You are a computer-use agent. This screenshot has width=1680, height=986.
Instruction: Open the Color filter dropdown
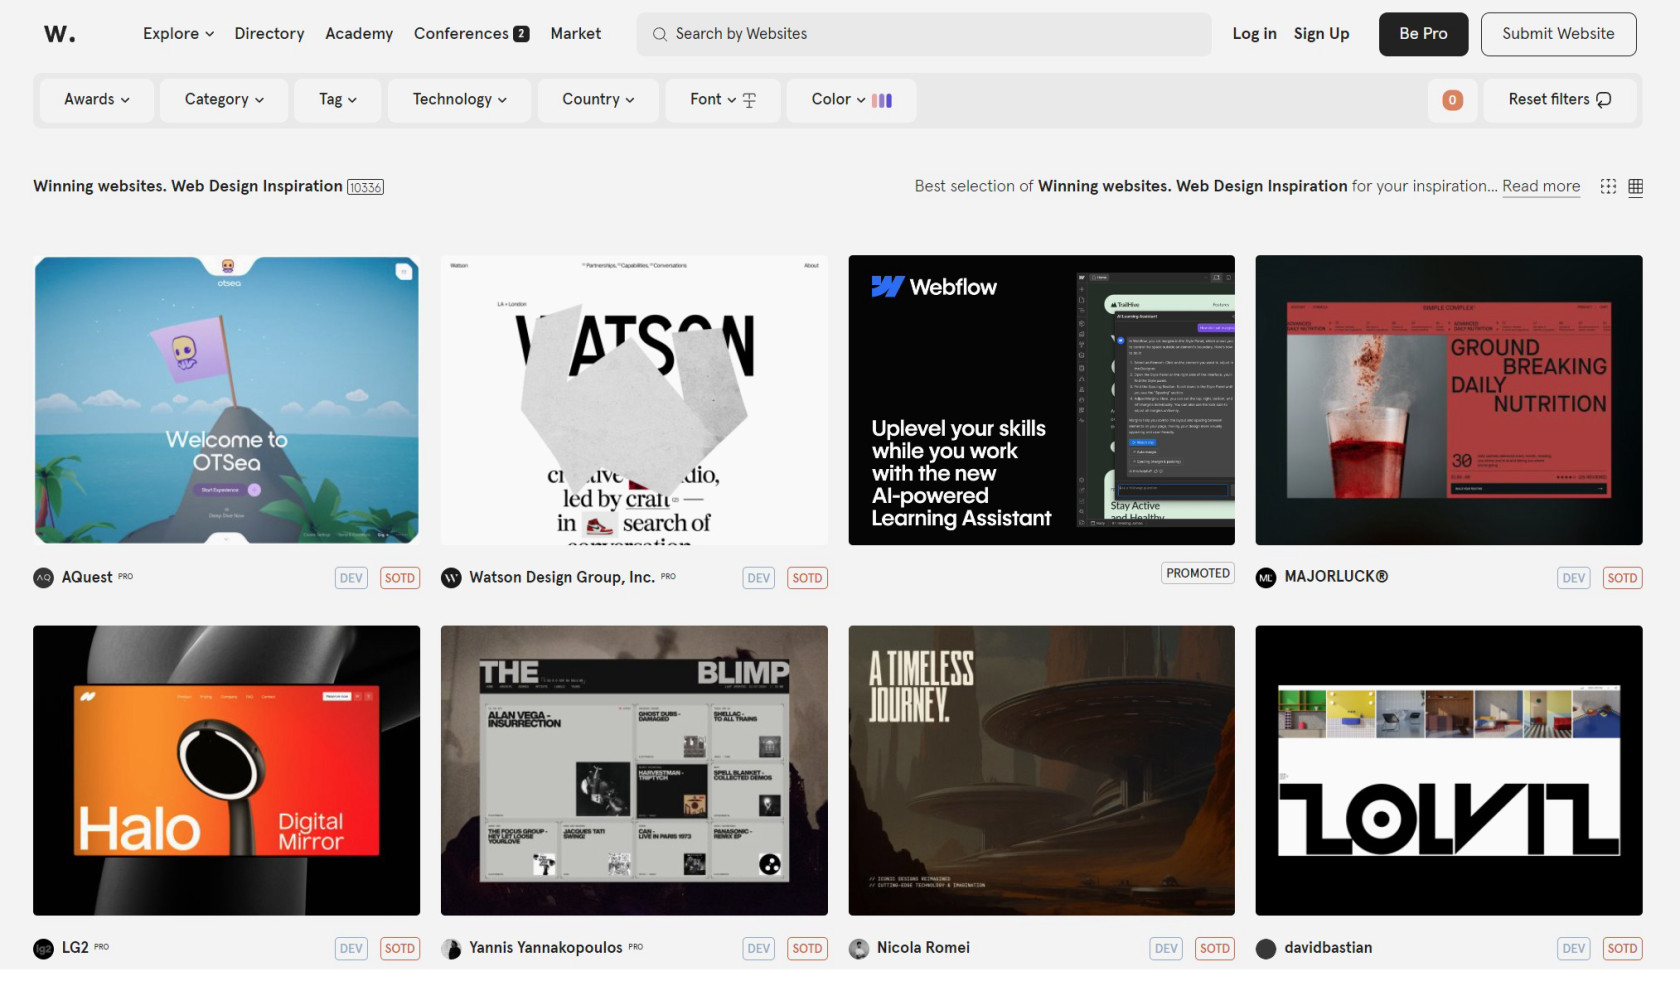pyautogui.click(x=852, y=100)
